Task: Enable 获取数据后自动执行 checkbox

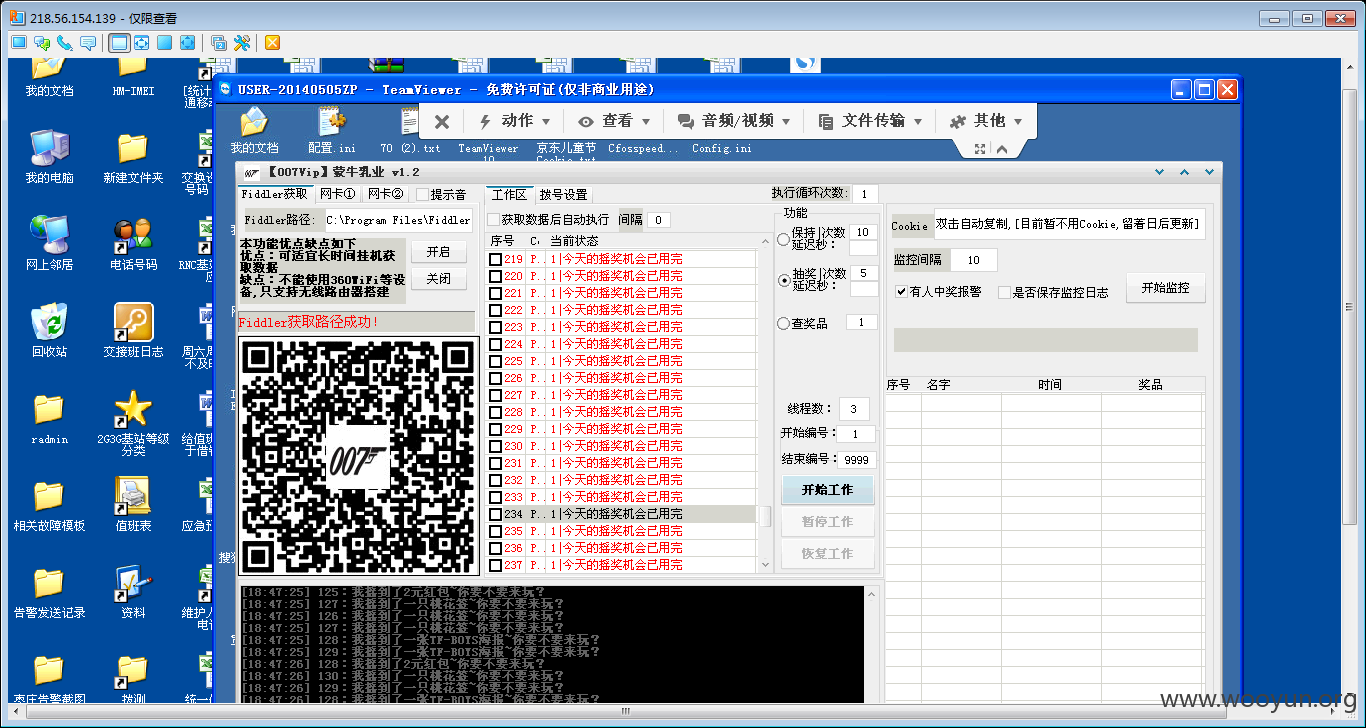Action: click(x=493, y=220)
